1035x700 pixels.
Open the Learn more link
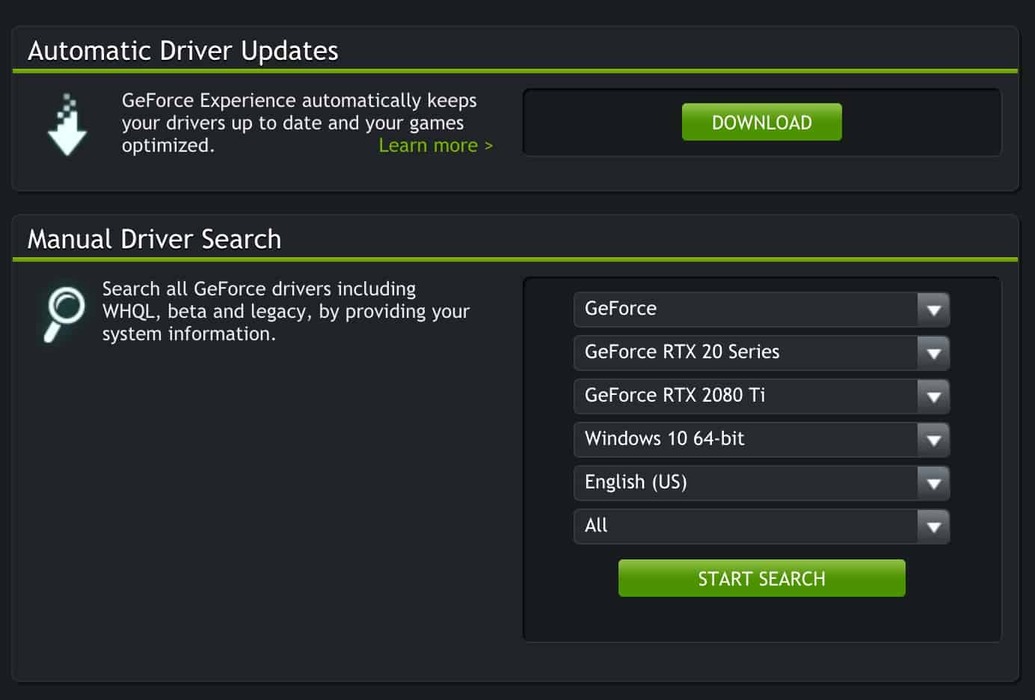point(436,145)
